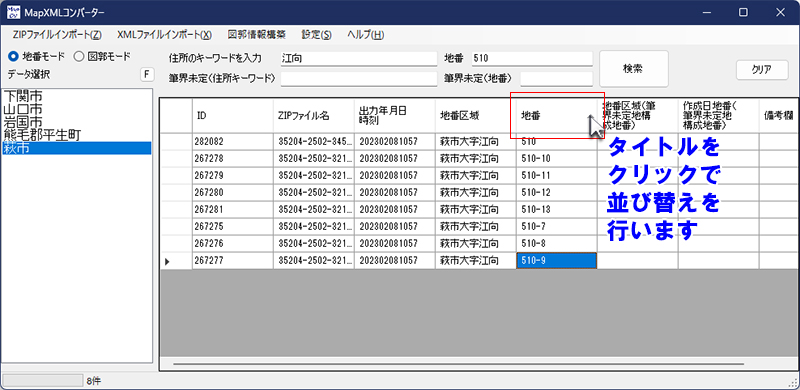This screenshot has width=800, height=390.
Task: Click the horizontal scrollbar below the grid
Action: [x=458, y=364]
